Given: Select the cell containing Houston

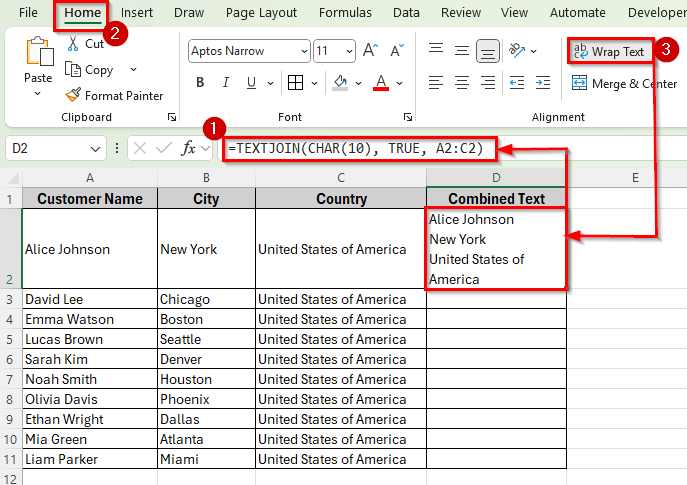Looking at the screenshot, I should (206, 379).
